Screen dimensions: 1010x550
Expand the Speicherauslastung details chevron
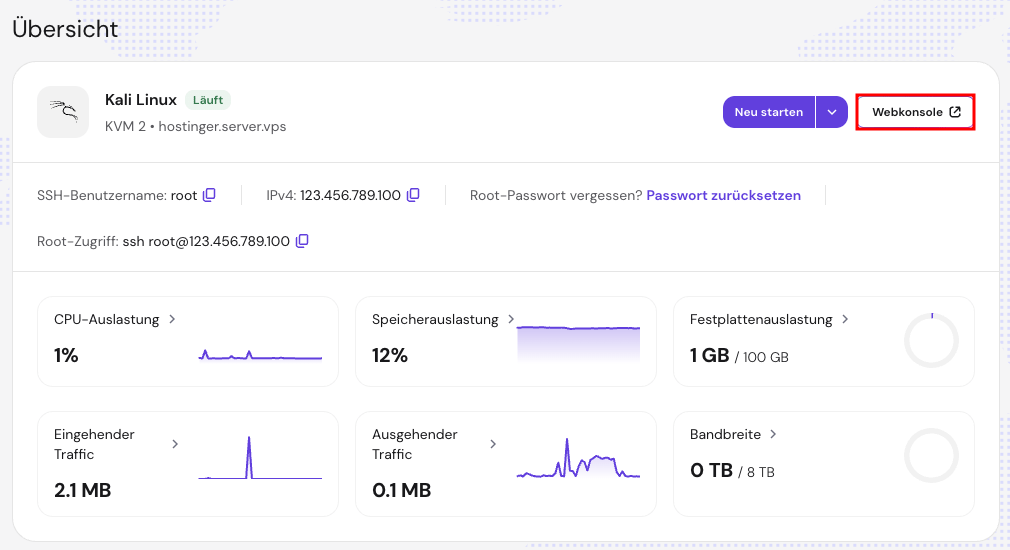(x=511, y=319)
